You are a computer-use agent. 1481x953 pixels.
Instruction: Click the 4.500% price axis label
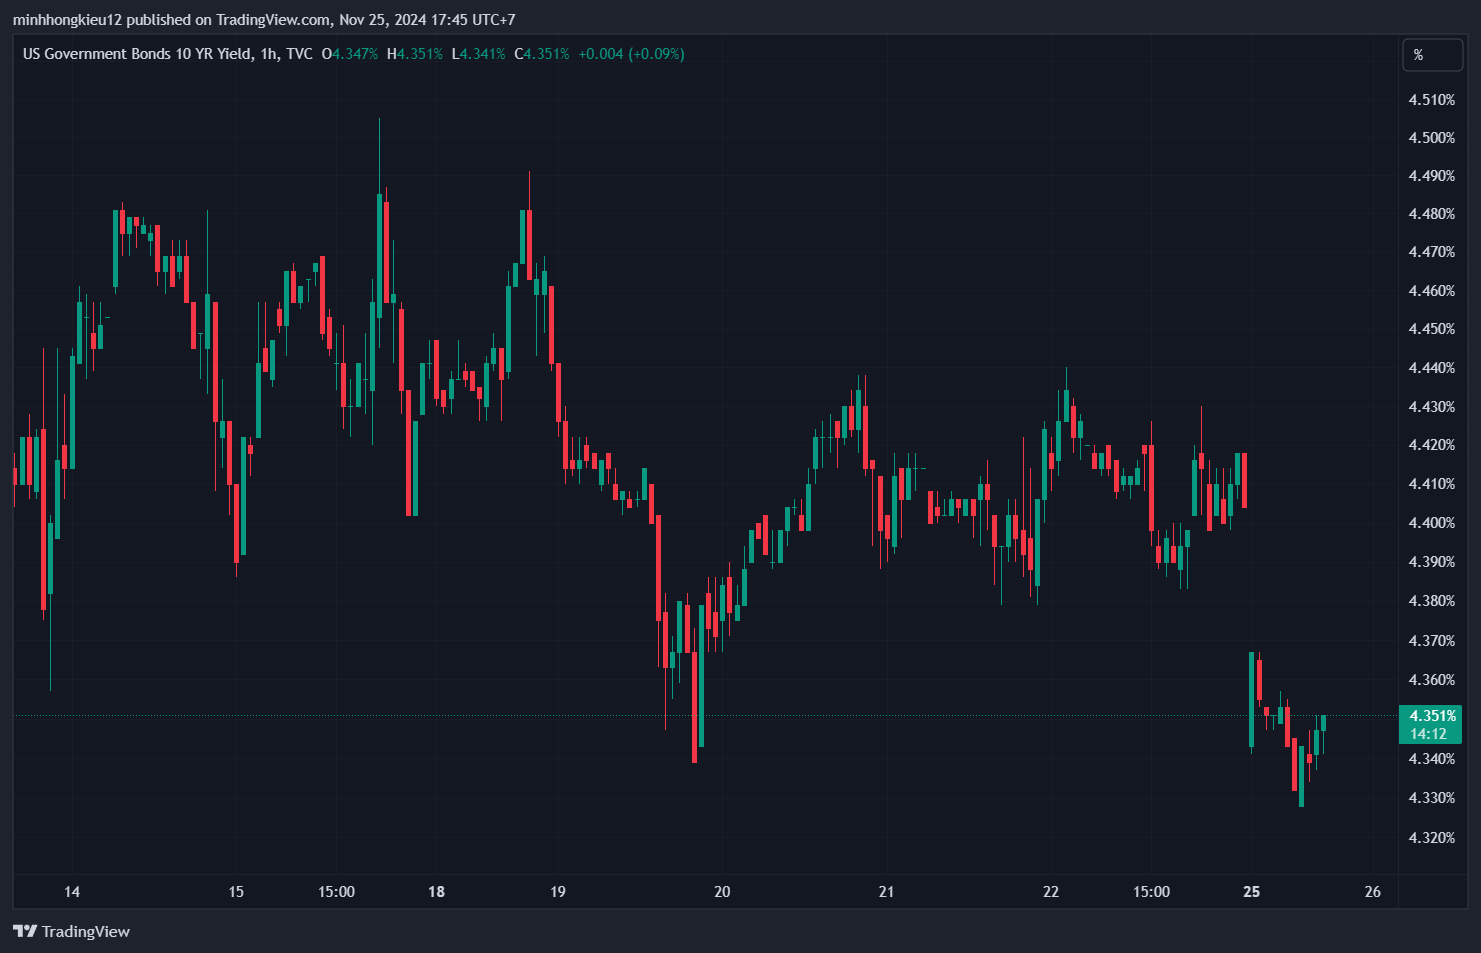[1432, 138]
